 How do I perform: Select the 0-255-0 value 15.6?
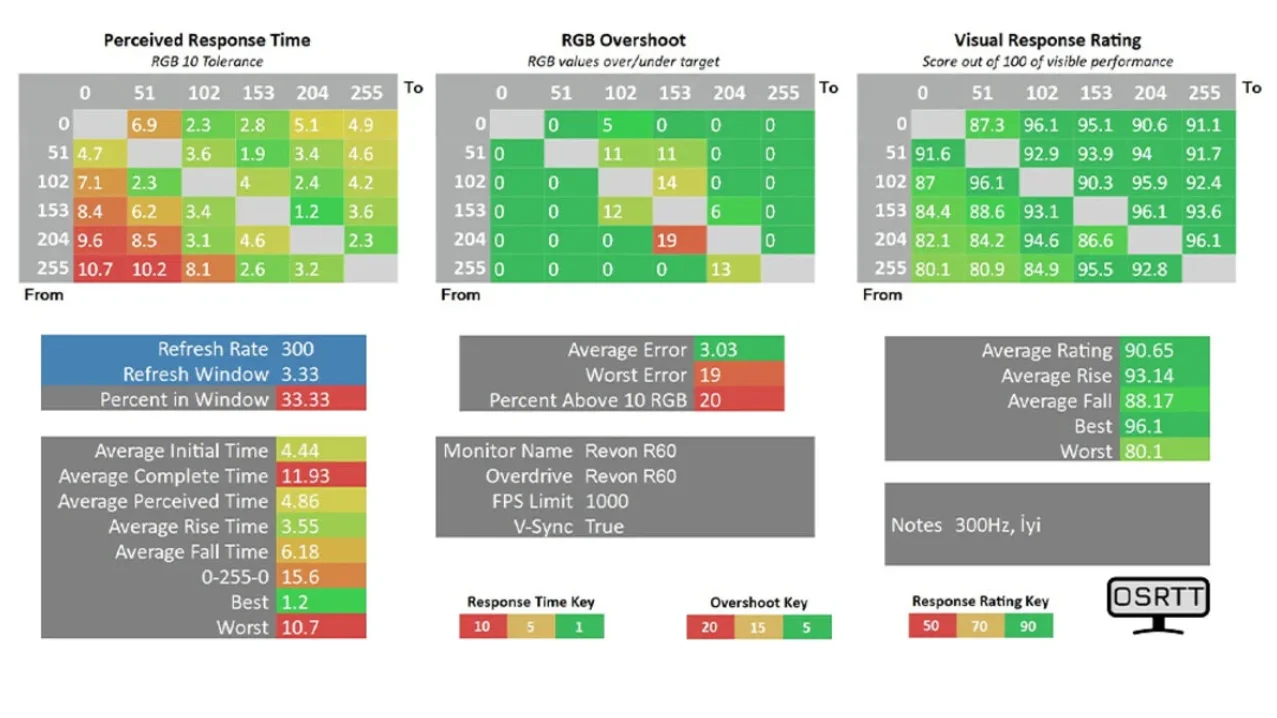click(x=322, y=577)
